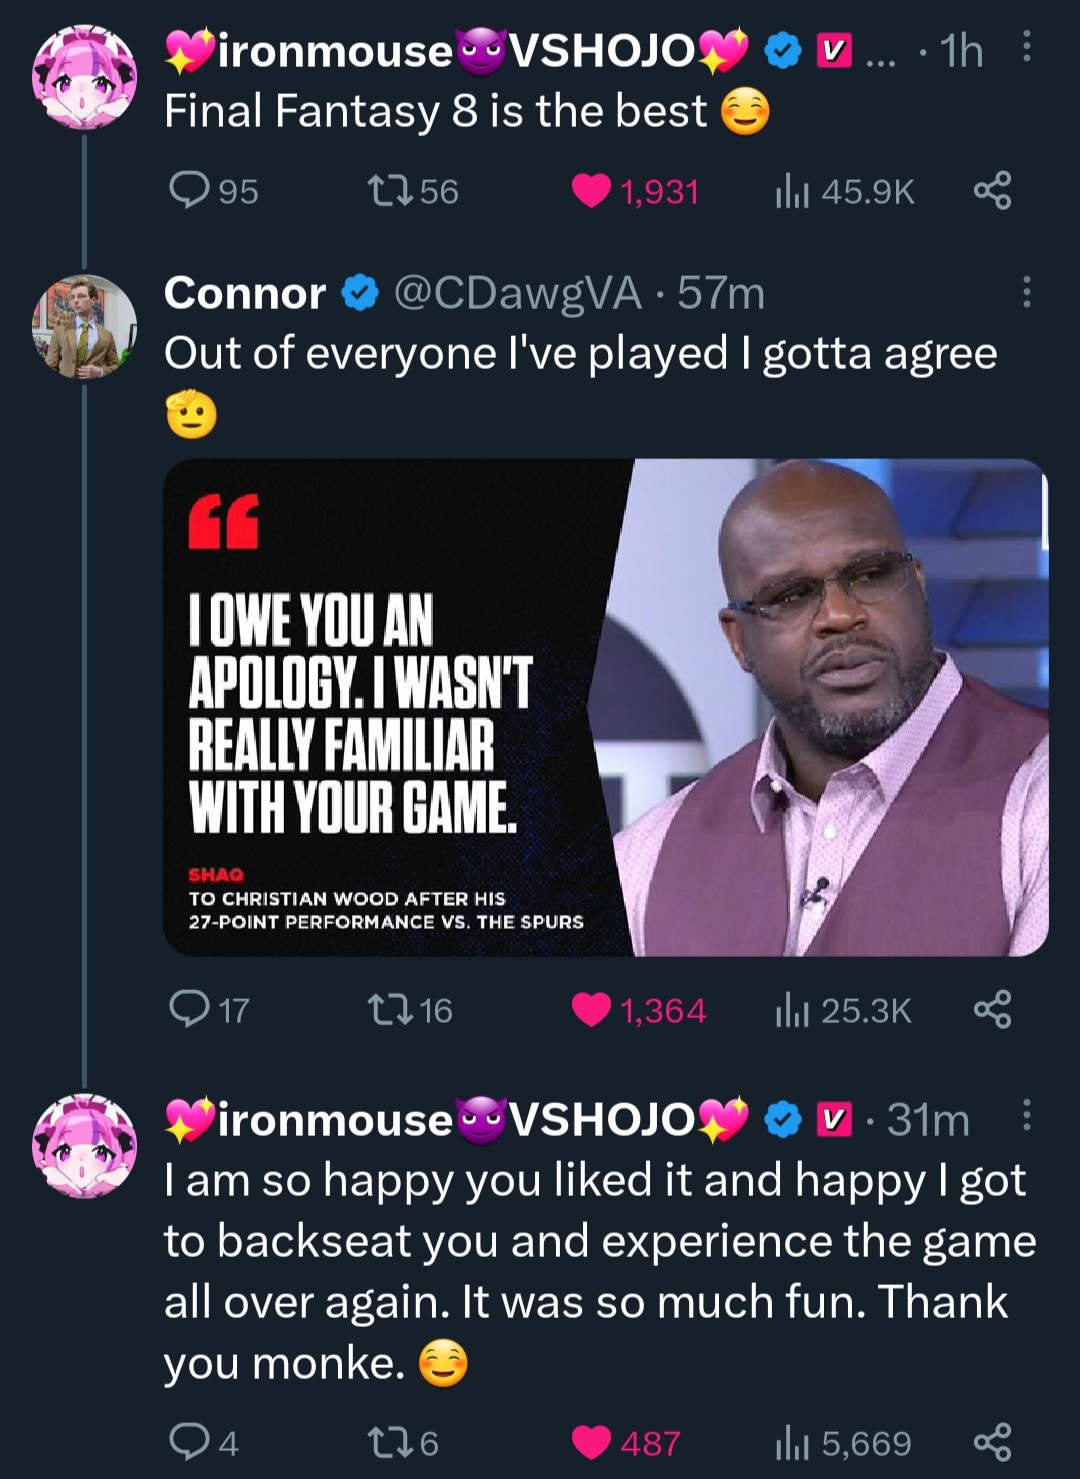Viewport: 1080px width, 1479px height.
Task: Share Connor's tweet
Action: click(x=992, y=1009)
